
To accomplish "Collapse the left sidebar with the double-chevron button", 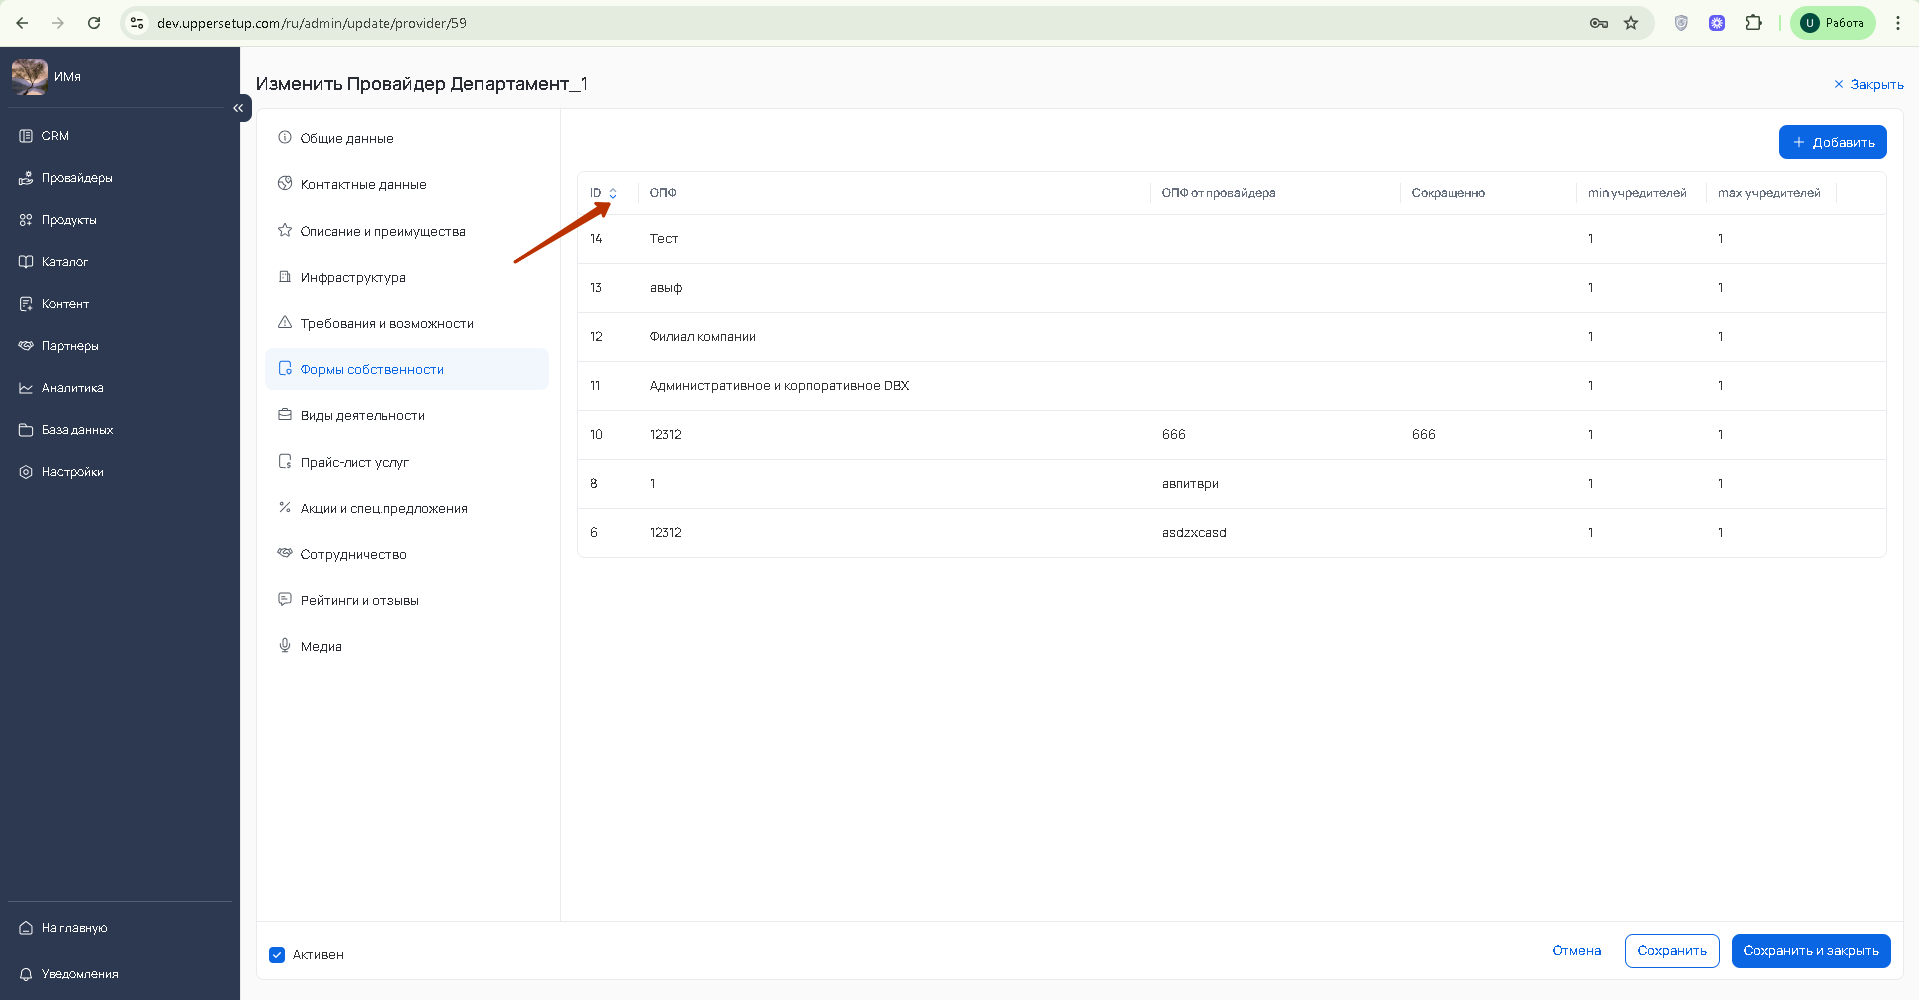I will pos(238,108).
